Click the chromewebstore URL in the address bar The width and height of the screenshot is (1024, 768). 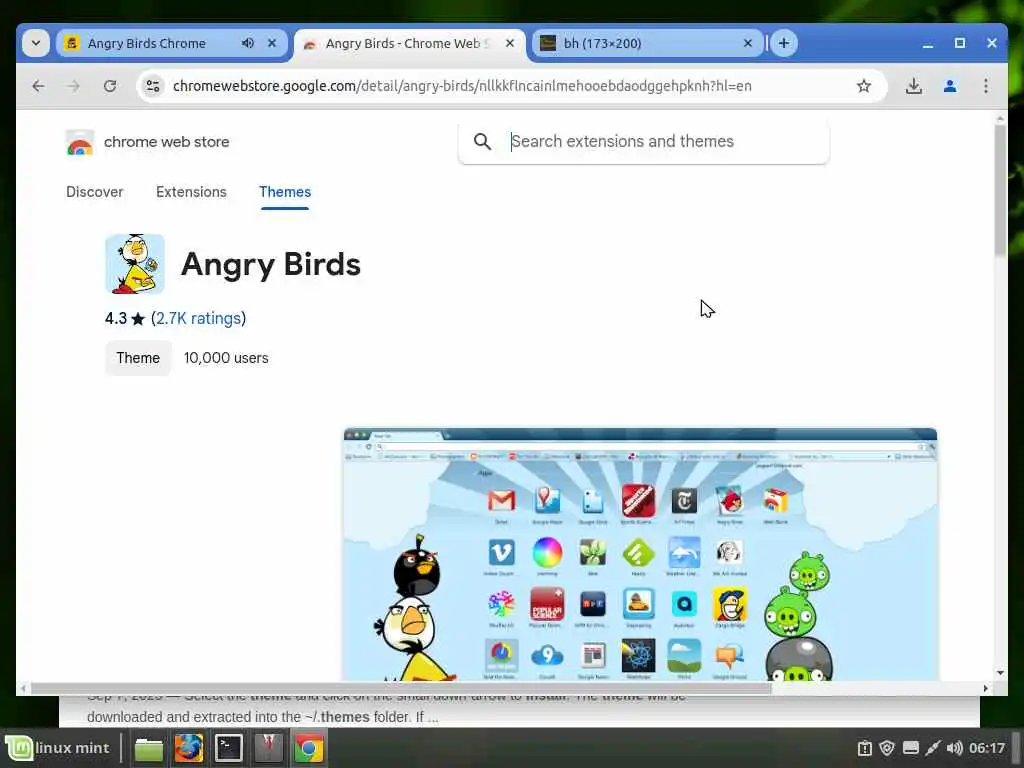click(462, 86)
